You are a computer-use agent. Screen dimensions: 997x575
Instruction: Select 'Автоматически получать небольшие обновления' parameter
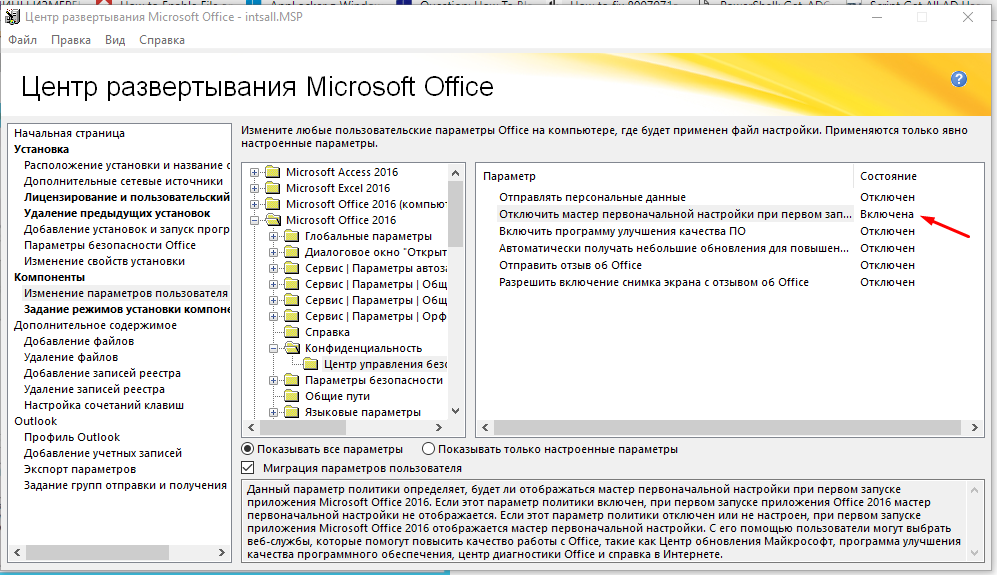point(674,248)
